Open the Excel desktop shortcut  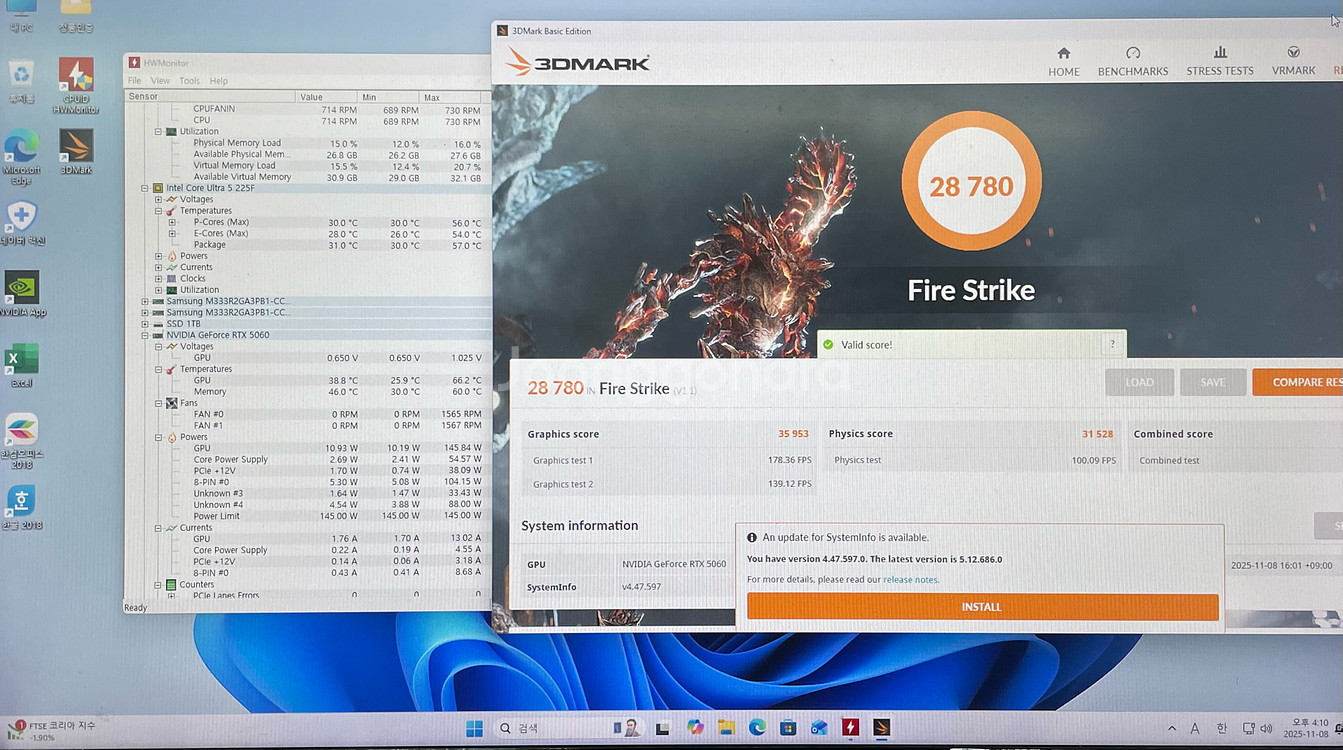pos(21,362)
